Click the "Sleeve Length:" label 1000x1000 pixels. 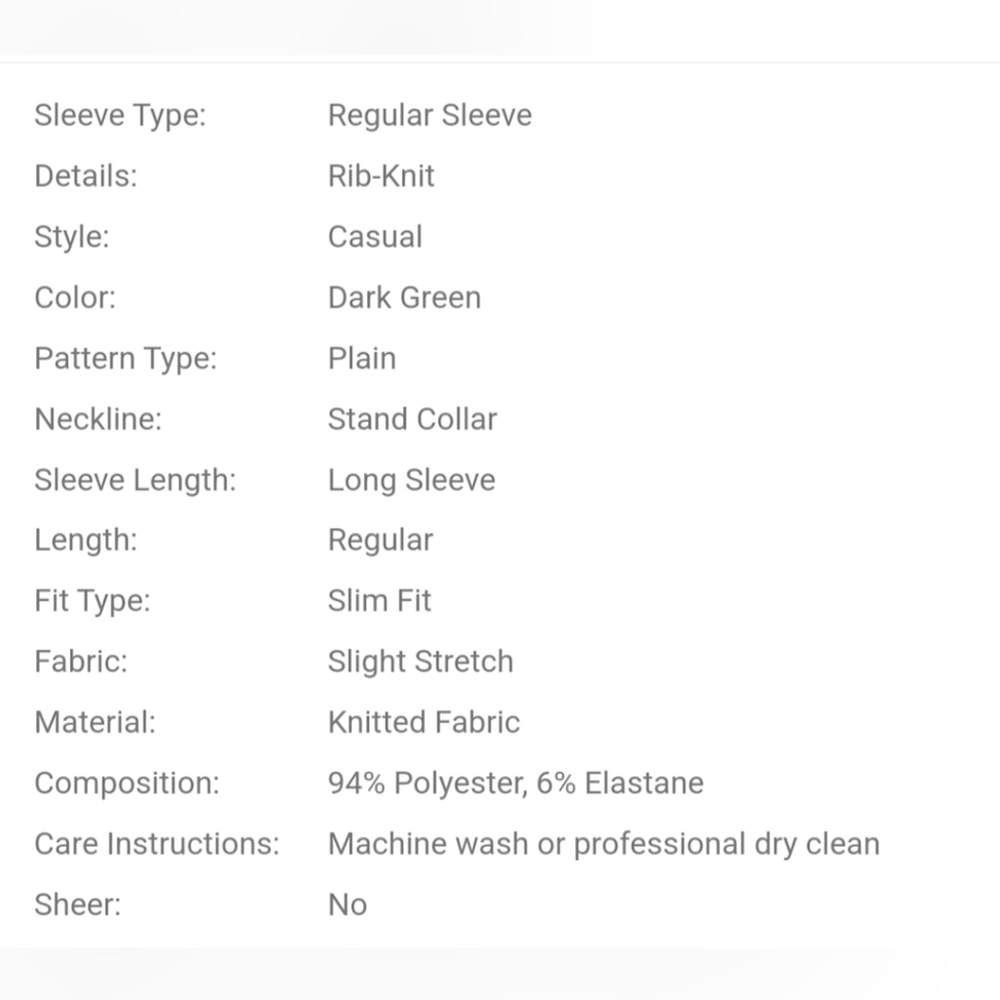(135, 480)
